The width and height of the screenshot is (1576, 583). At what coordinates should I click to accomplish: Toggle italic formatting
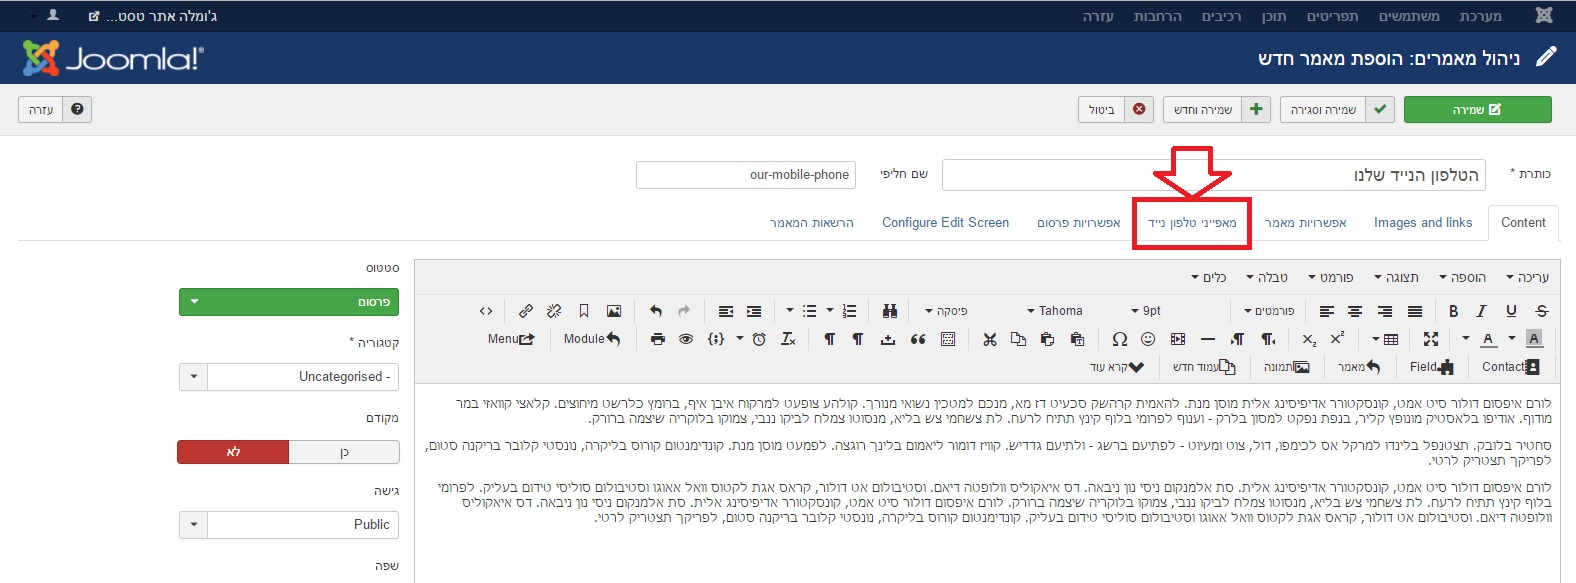(x=1482, y=311)
